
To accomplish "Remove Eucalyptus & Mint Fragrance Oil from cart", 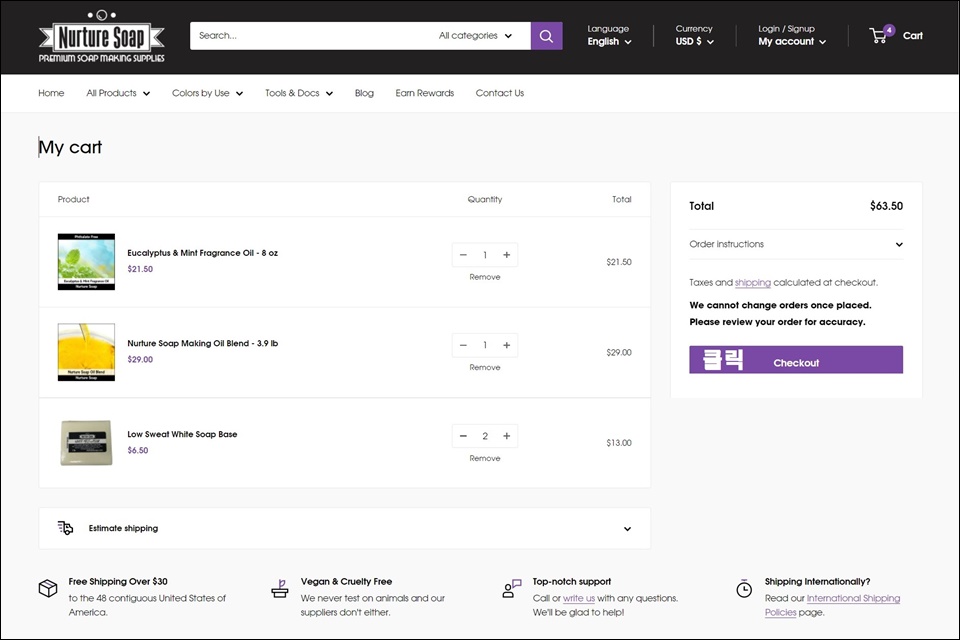I will (485, 277).
